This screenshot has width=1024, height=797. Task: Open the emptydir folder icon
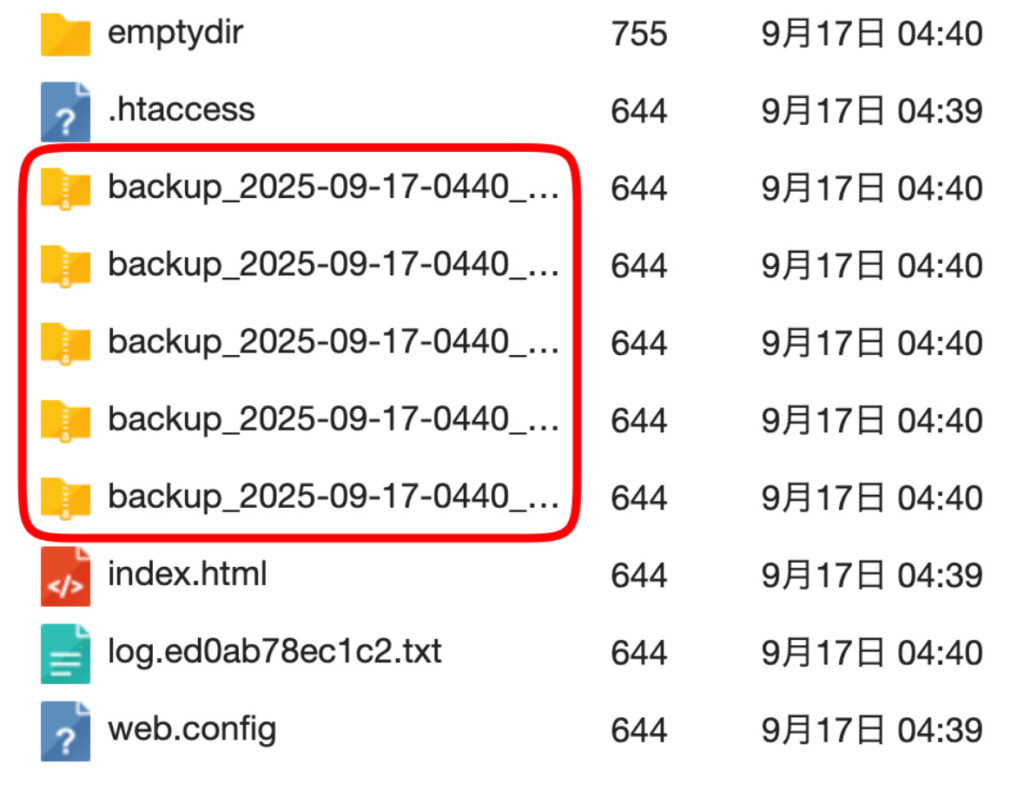pos(65,34)
